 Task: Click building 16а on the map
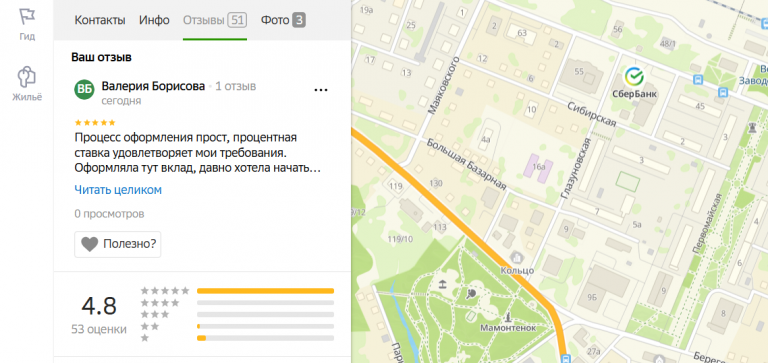(x=539, y=168)
